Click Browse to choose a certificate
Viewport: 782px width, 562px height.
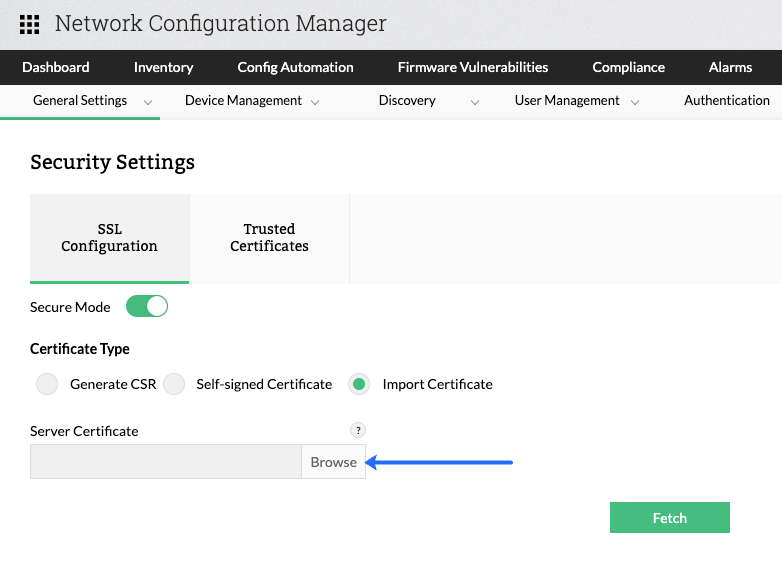(x=333, y=462)
